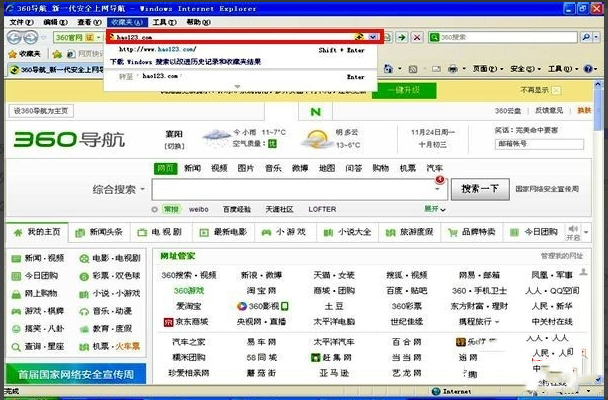Click the red notification badge on search box
This screenshot has height=400, width=608.
pyautogui.click(x=440, y=179)
